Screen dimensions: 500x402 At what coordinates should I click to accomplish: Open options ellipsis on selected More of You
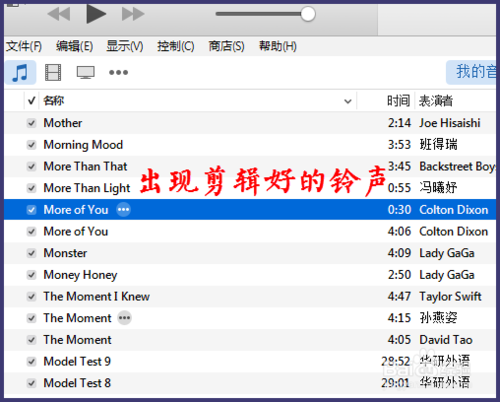click(123, 210)
